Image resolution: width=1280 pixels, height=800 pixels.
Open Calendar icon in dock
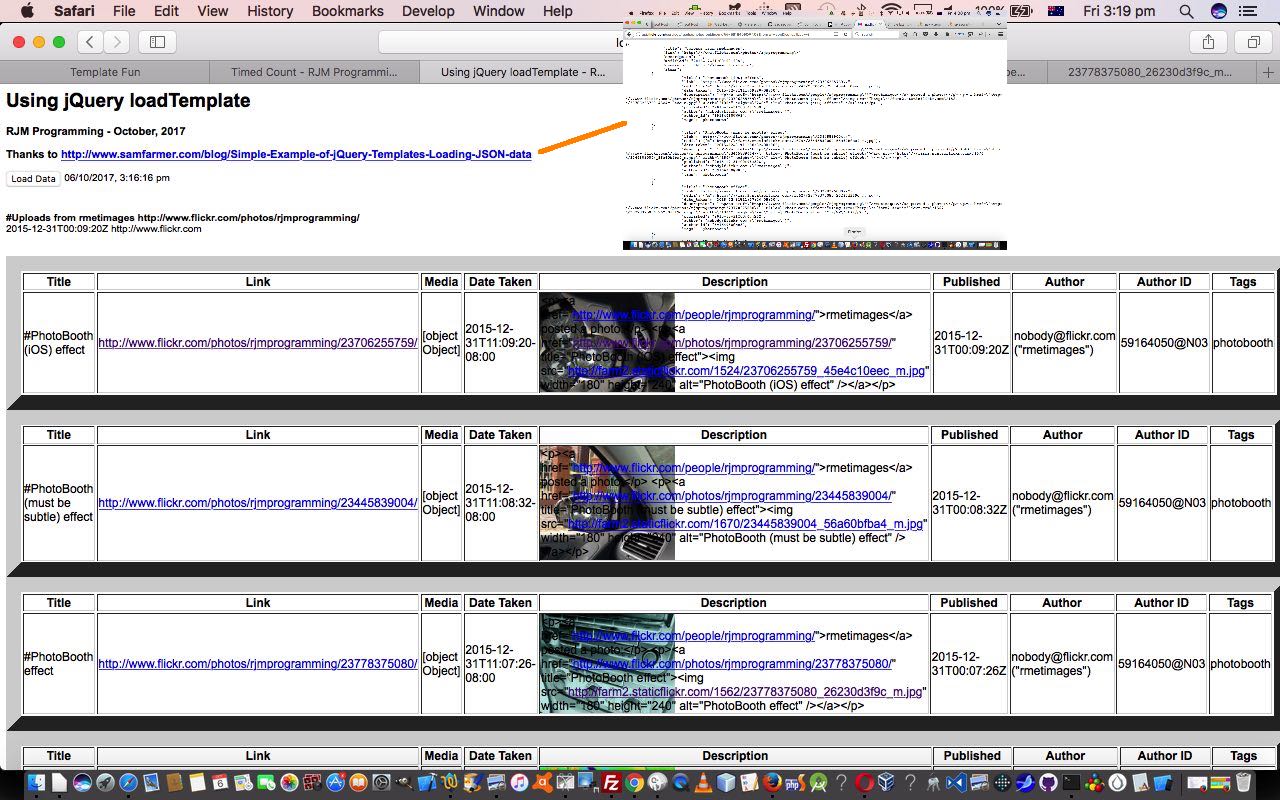[x=220, y=783]
